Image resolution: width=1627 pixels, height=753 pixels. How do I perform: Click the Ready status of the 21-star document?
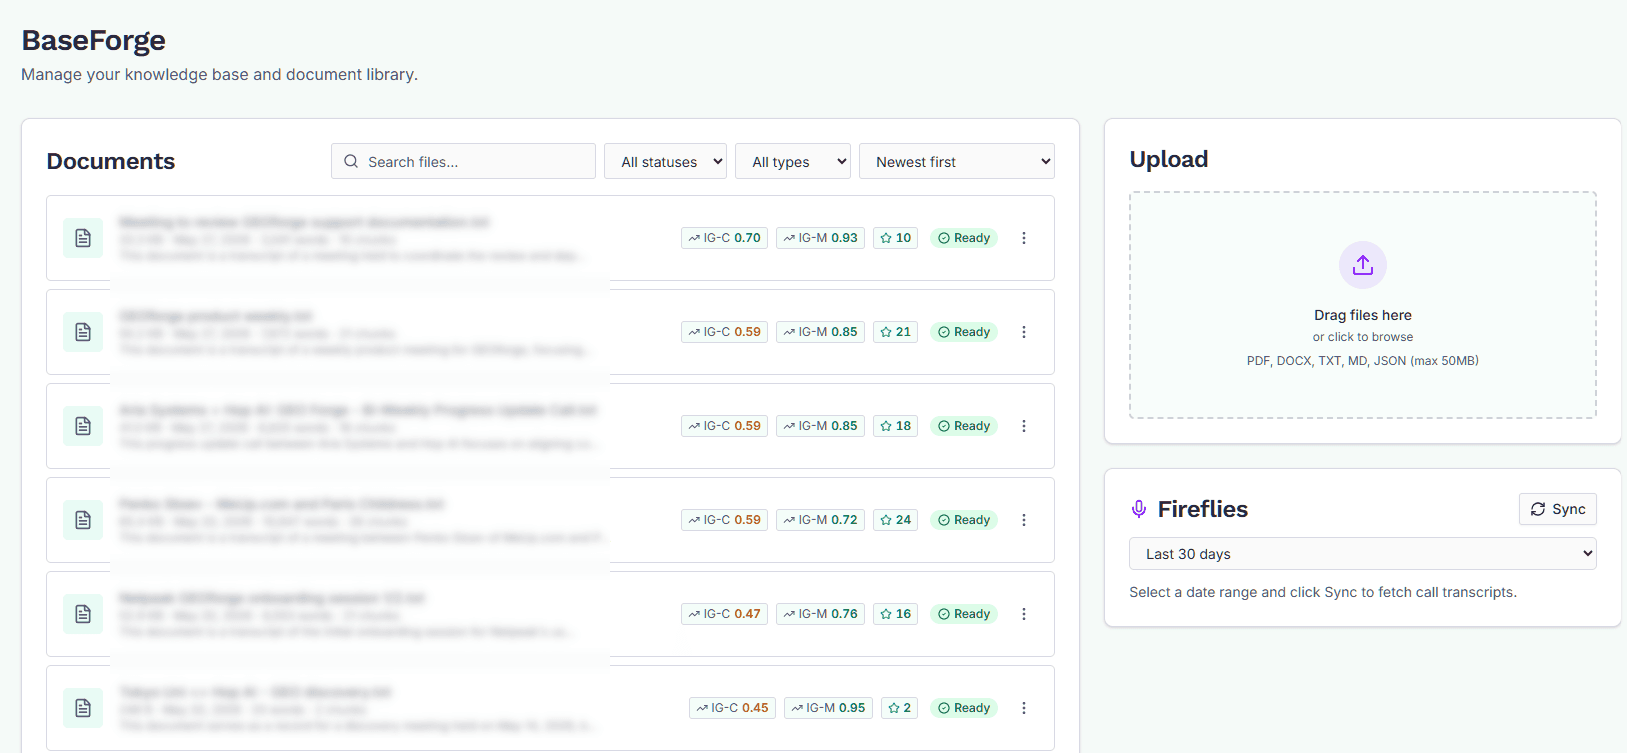coord(964,332)
